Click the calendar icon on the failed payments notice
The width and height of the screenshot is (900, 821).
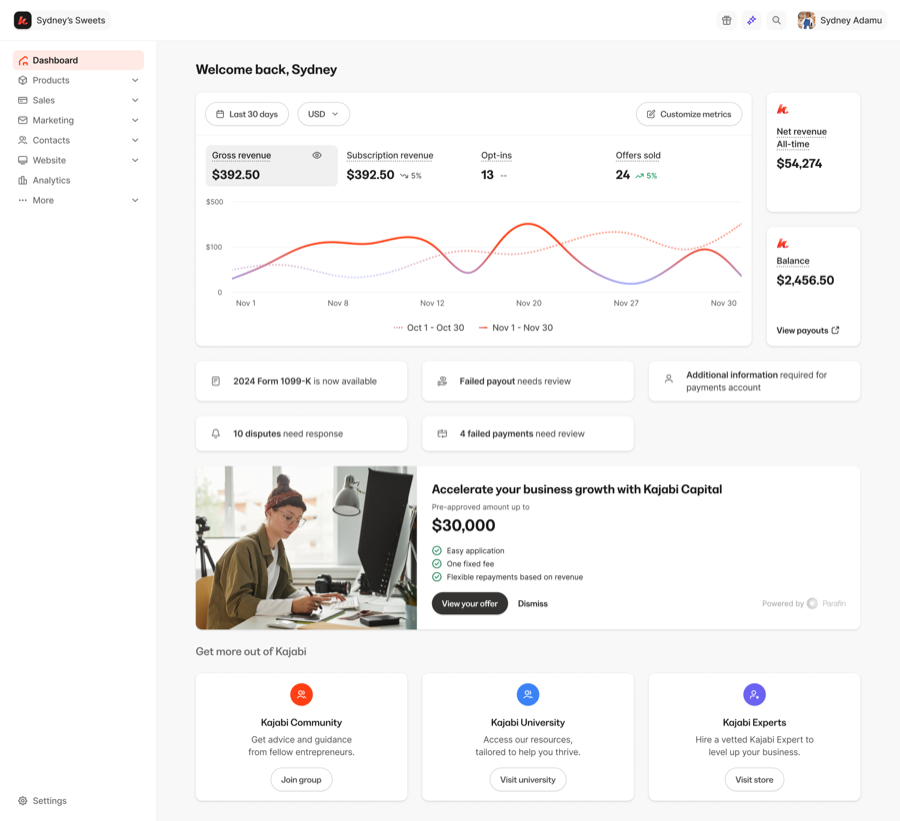point(442,433)
